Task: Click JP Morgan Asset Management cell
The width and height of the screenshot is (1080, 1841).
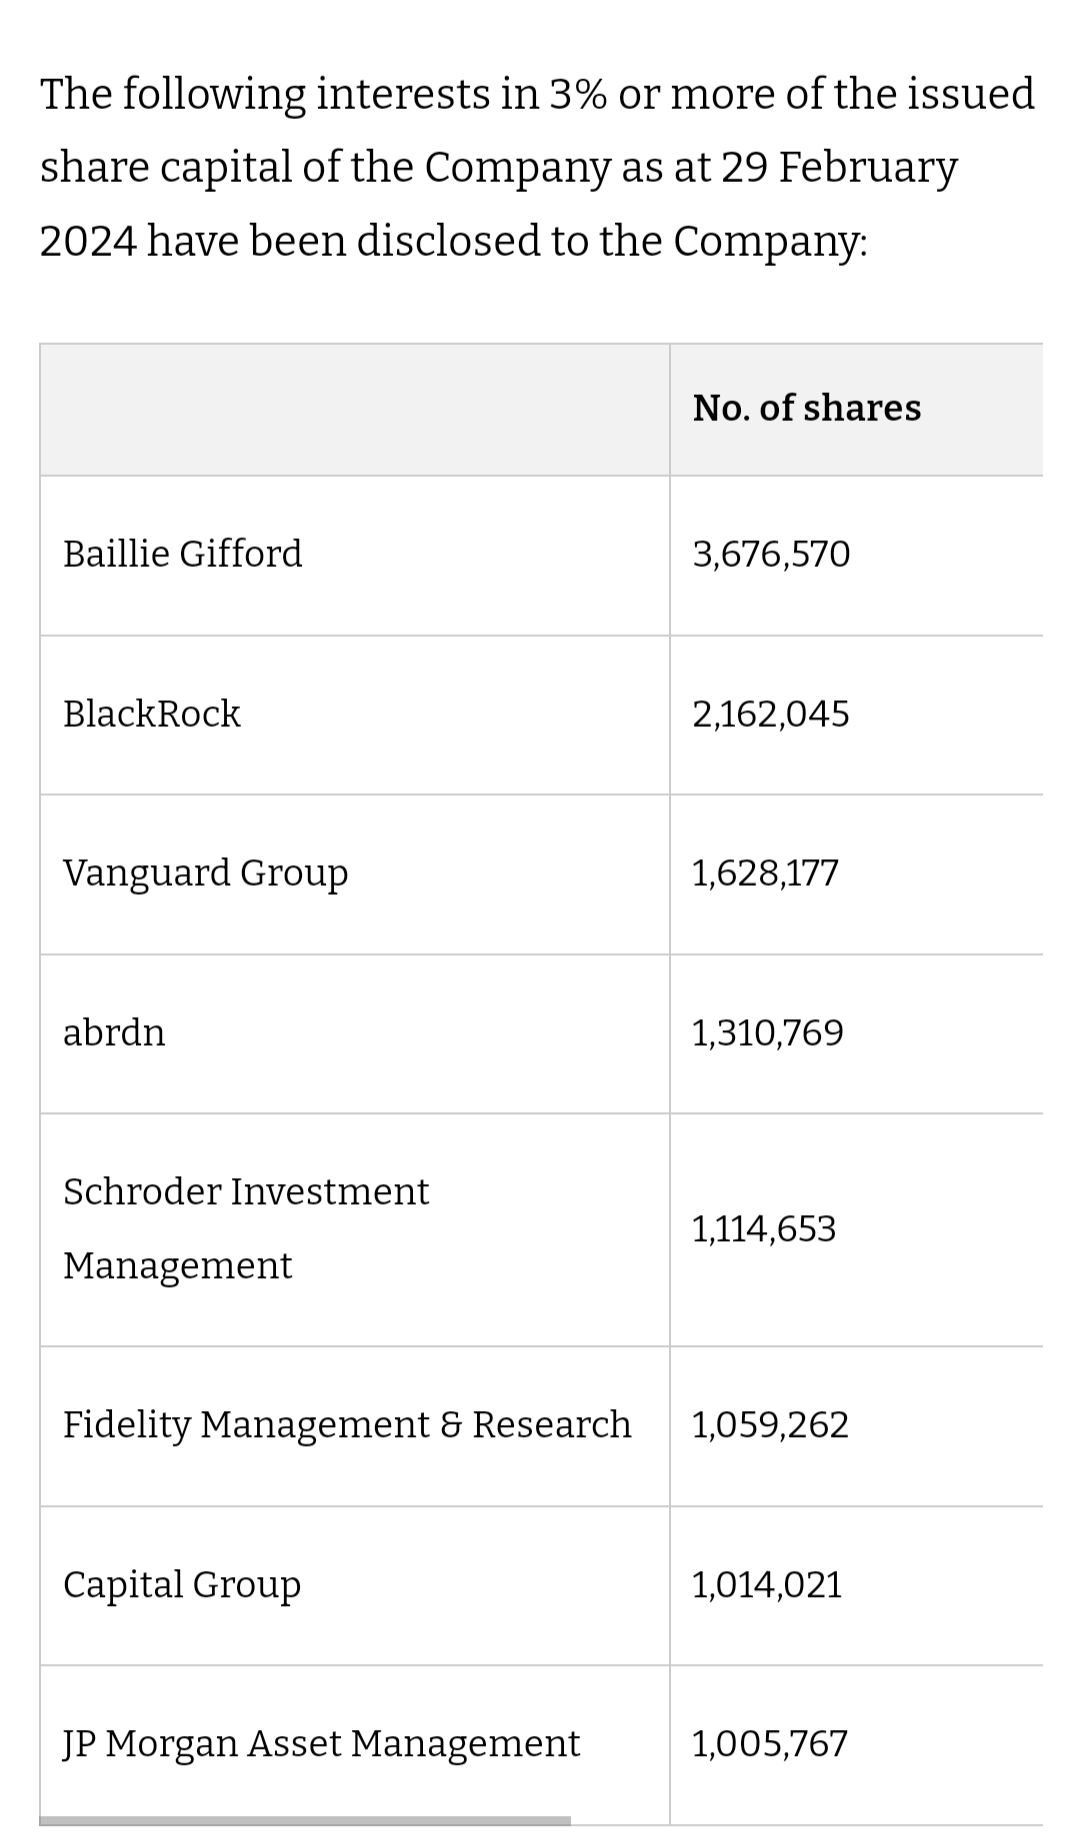Action: pyautogui.click(x=321, y=1743)
